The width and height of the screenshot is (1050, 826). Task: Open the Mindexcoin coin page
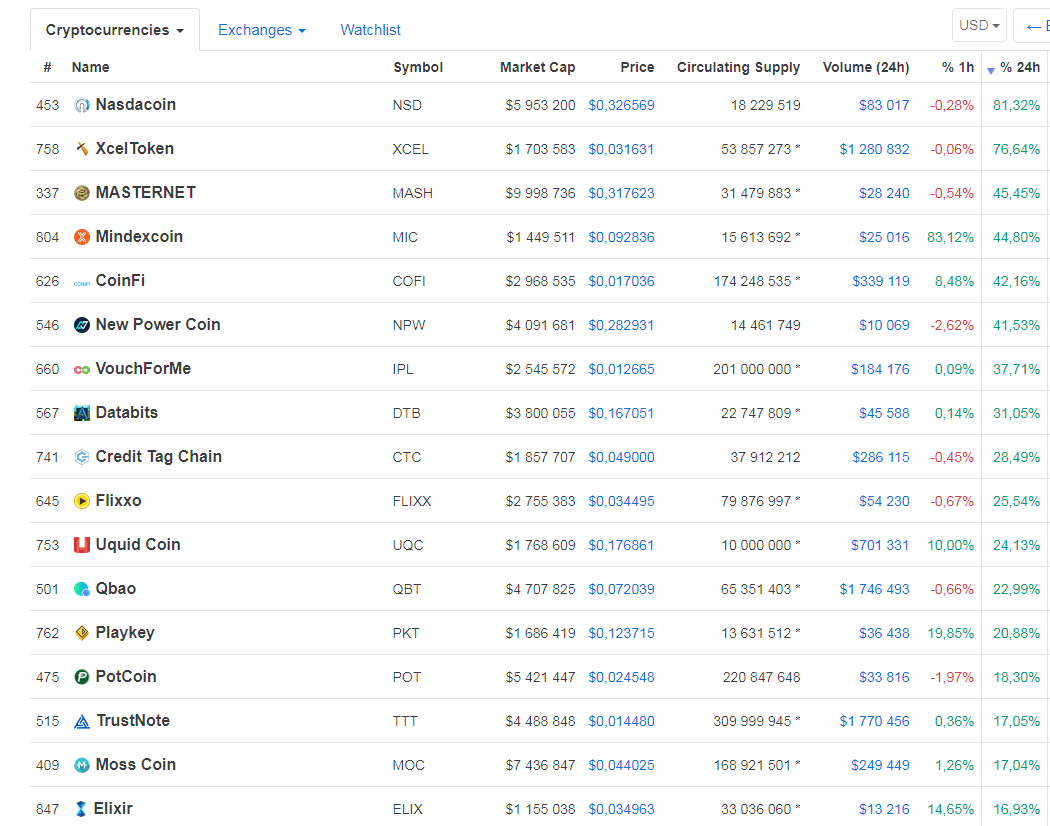(x=139, y=236)
